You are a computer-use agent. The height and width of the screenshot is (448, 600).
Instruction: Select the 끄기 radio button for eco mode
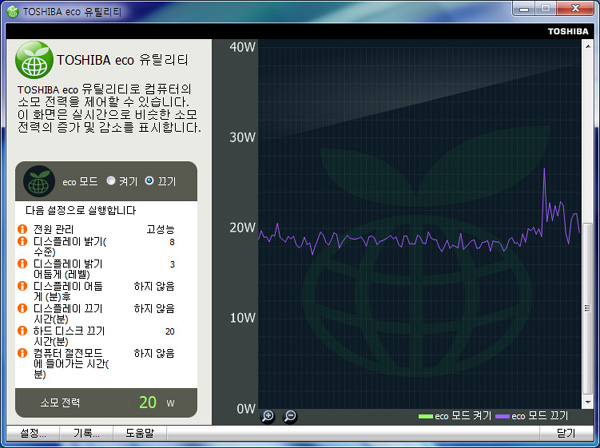(150, 181)
